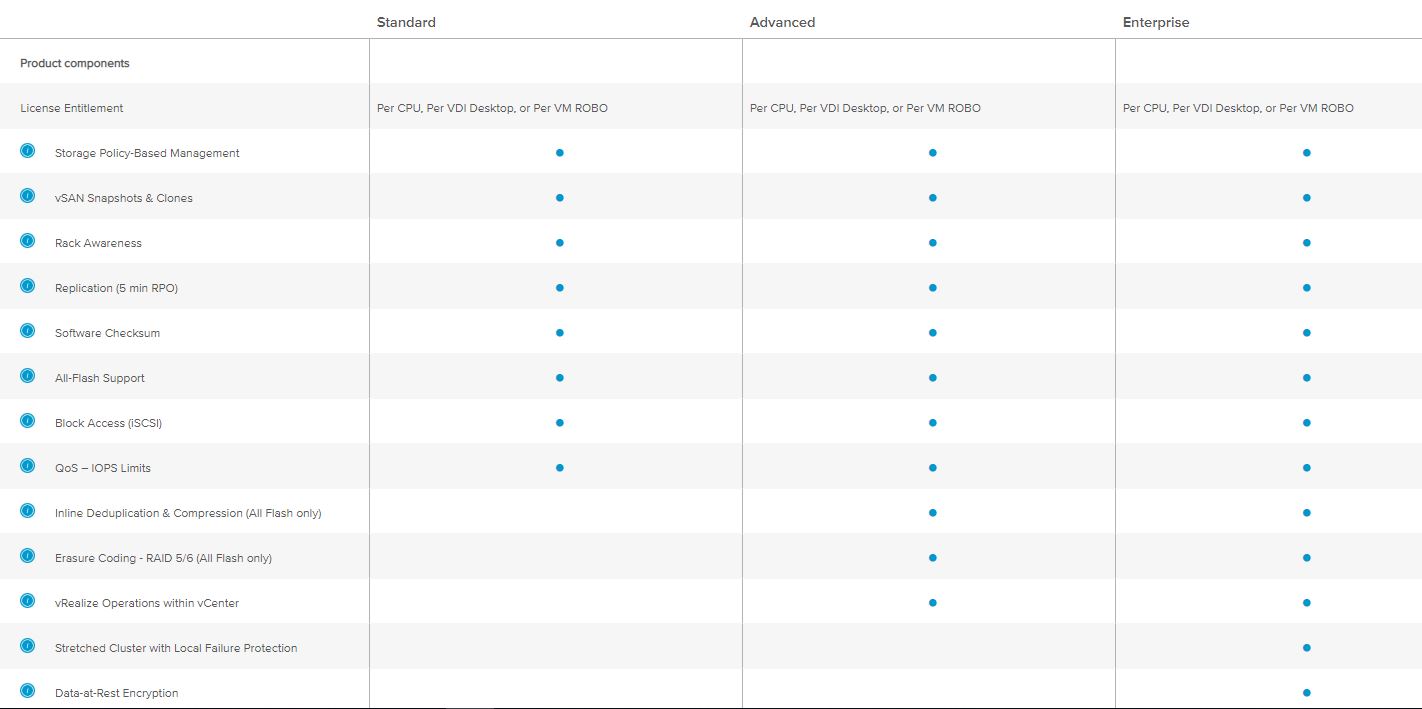Click info icon for Inline Deduplication & Compression
1422x709 pixels.
(x=27, y=510)
